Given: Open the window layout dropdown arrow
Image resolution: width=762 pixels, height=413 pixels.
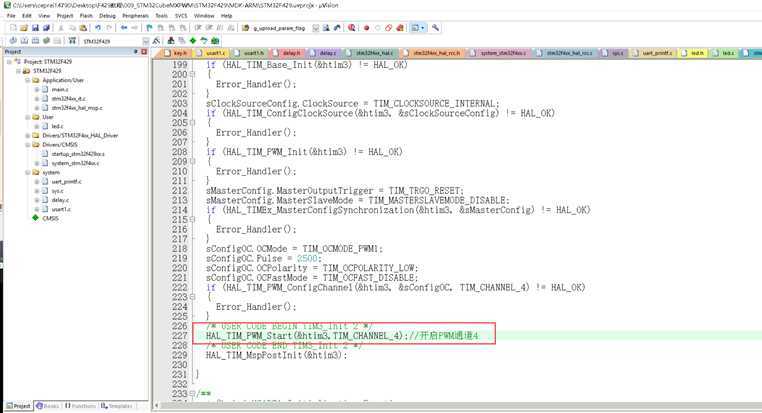Looking at the screenshot, I should (x=422, y=28).
